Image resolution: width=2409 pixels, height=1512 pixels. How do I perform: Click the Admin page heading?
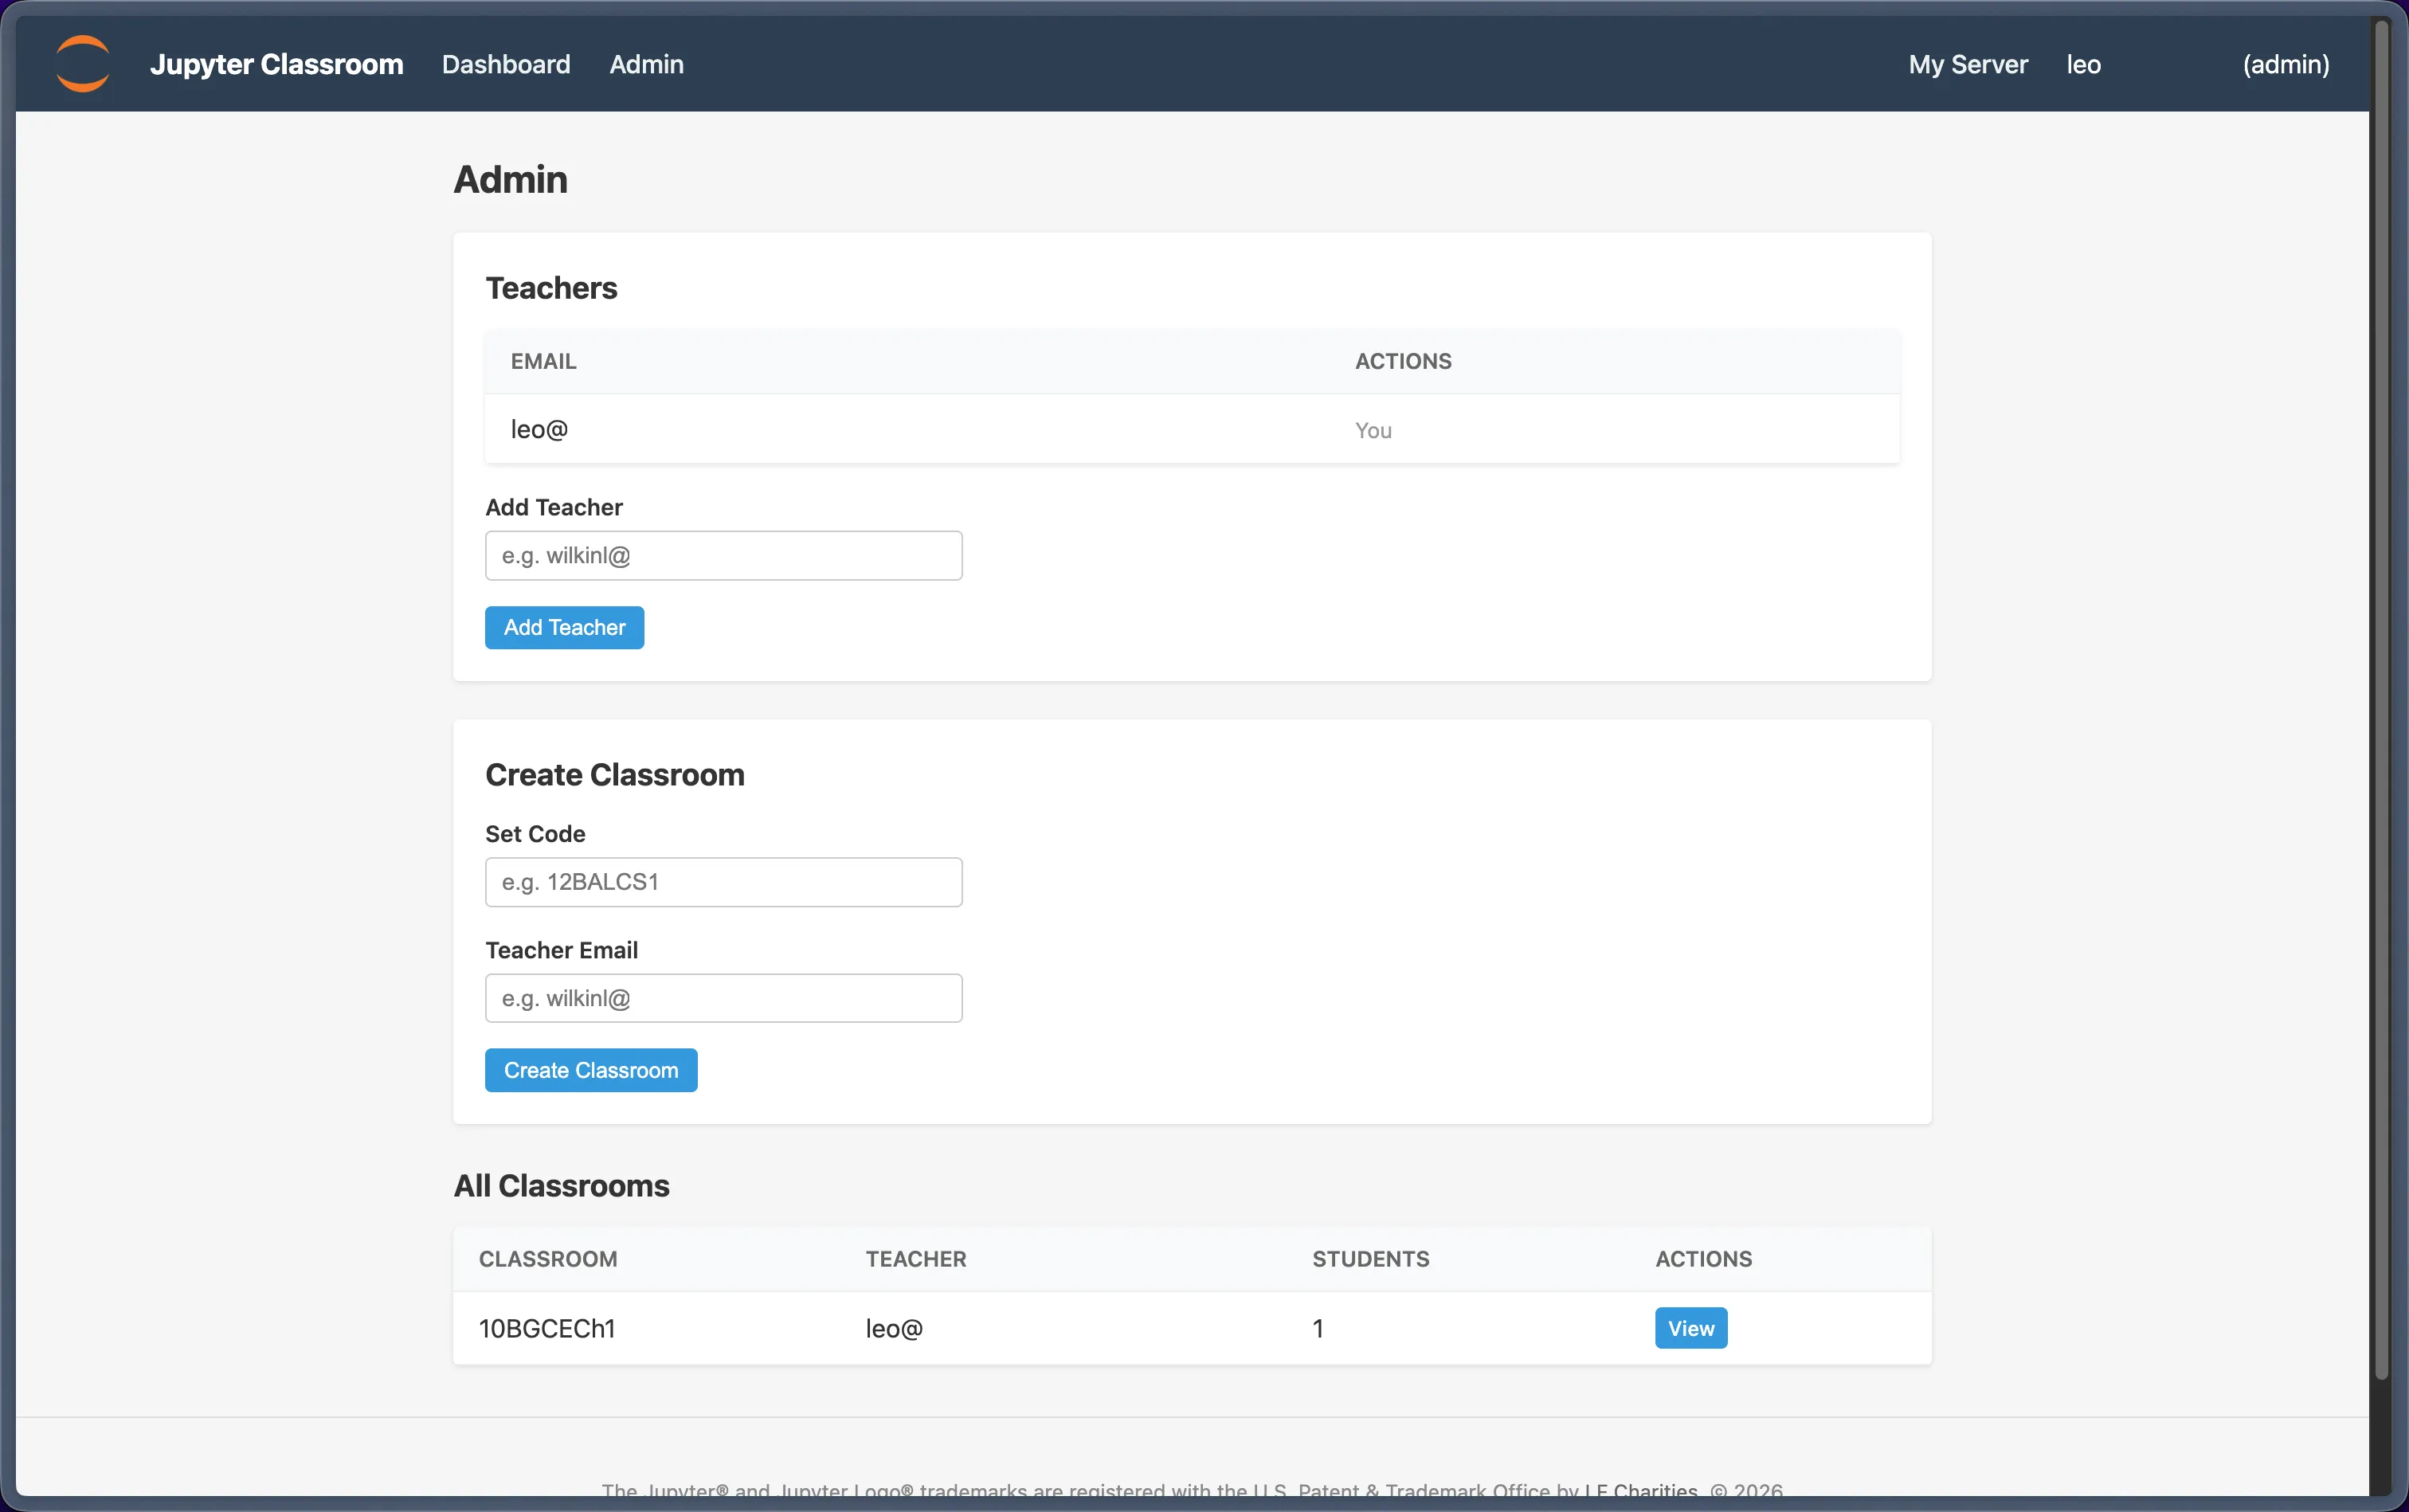click(x=510, y=180)
